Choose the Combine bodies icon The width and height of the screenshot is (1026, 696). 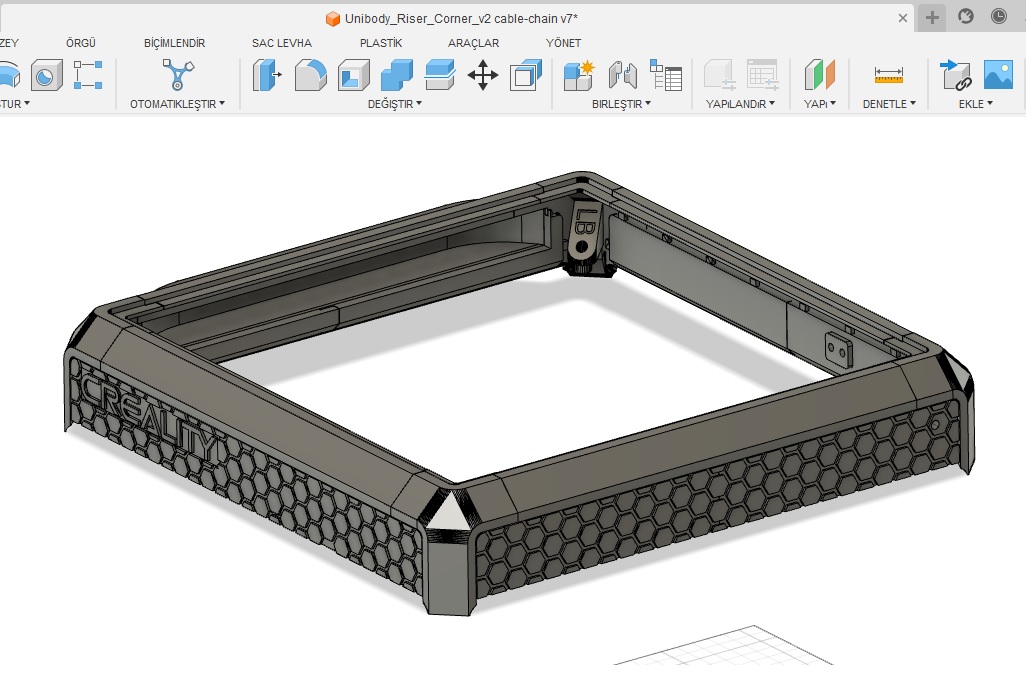click(x=397, y=75)
